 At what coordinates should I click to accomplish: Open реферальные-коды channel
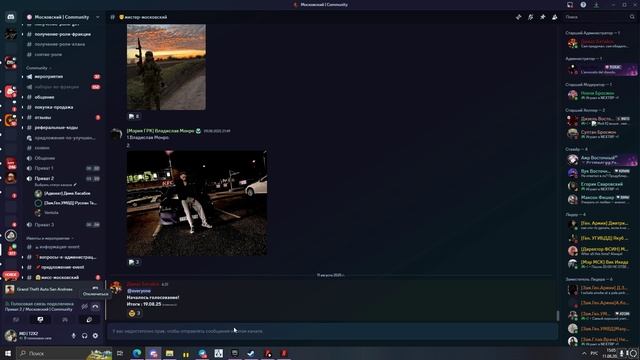tap(62, 128)
